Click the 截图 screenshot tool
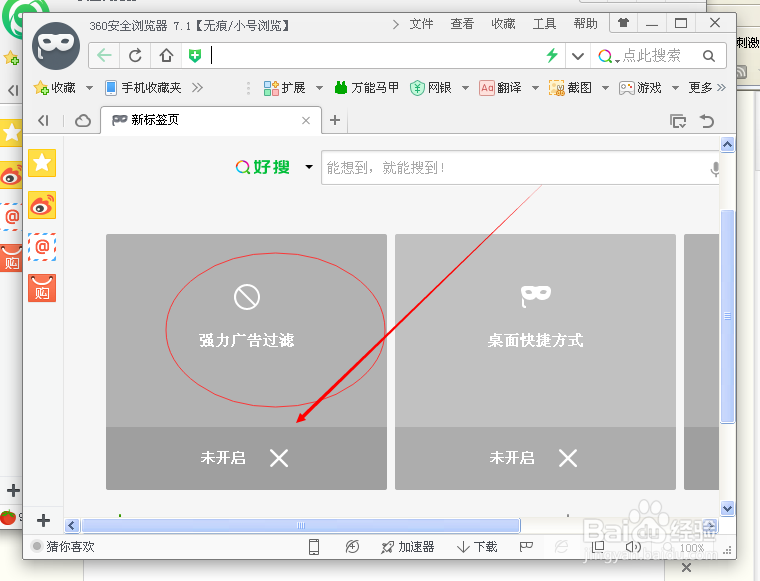The image size is (760, 581). (570, 88)
